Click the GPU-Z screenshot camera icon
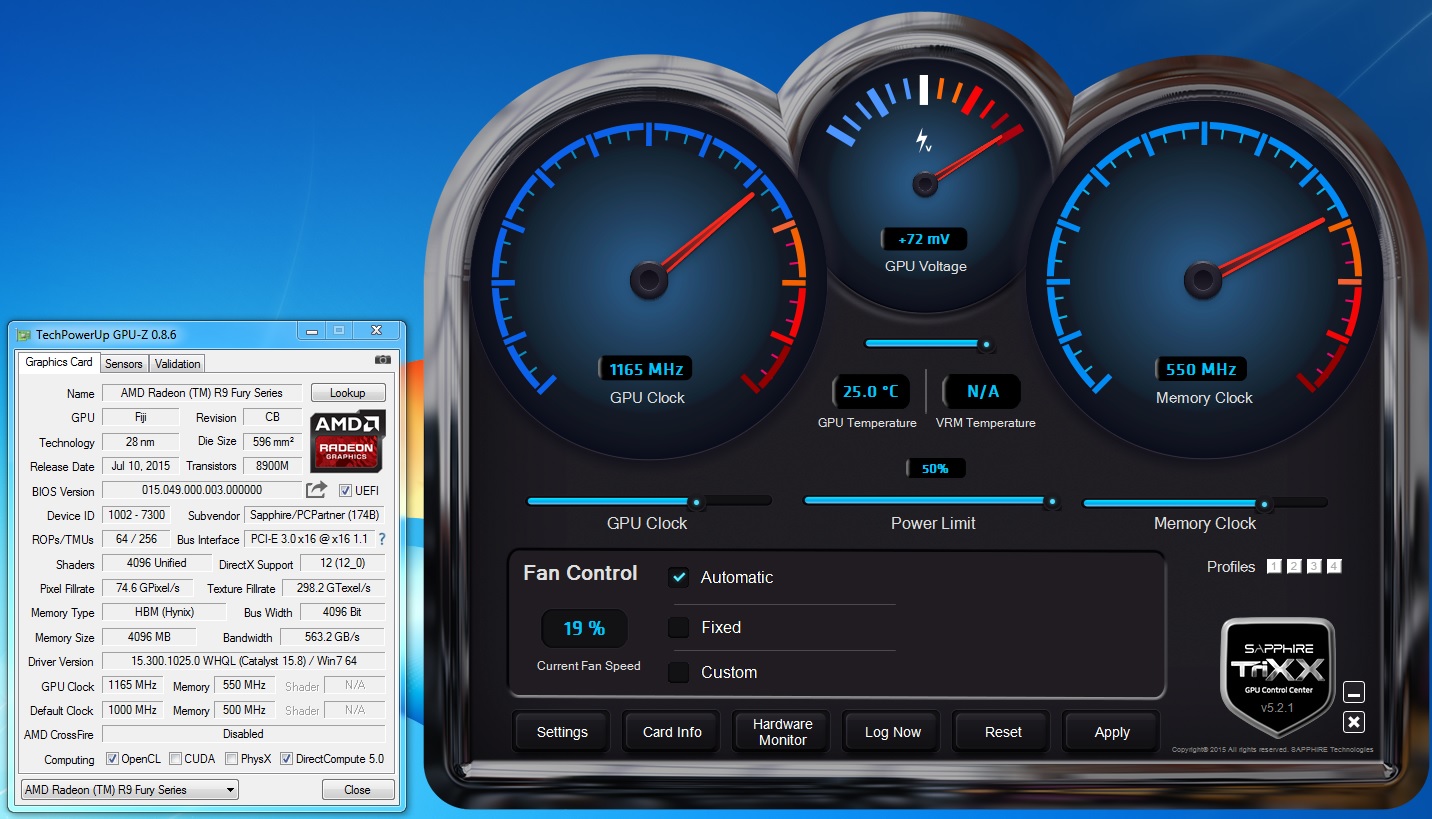 point(383,360)
